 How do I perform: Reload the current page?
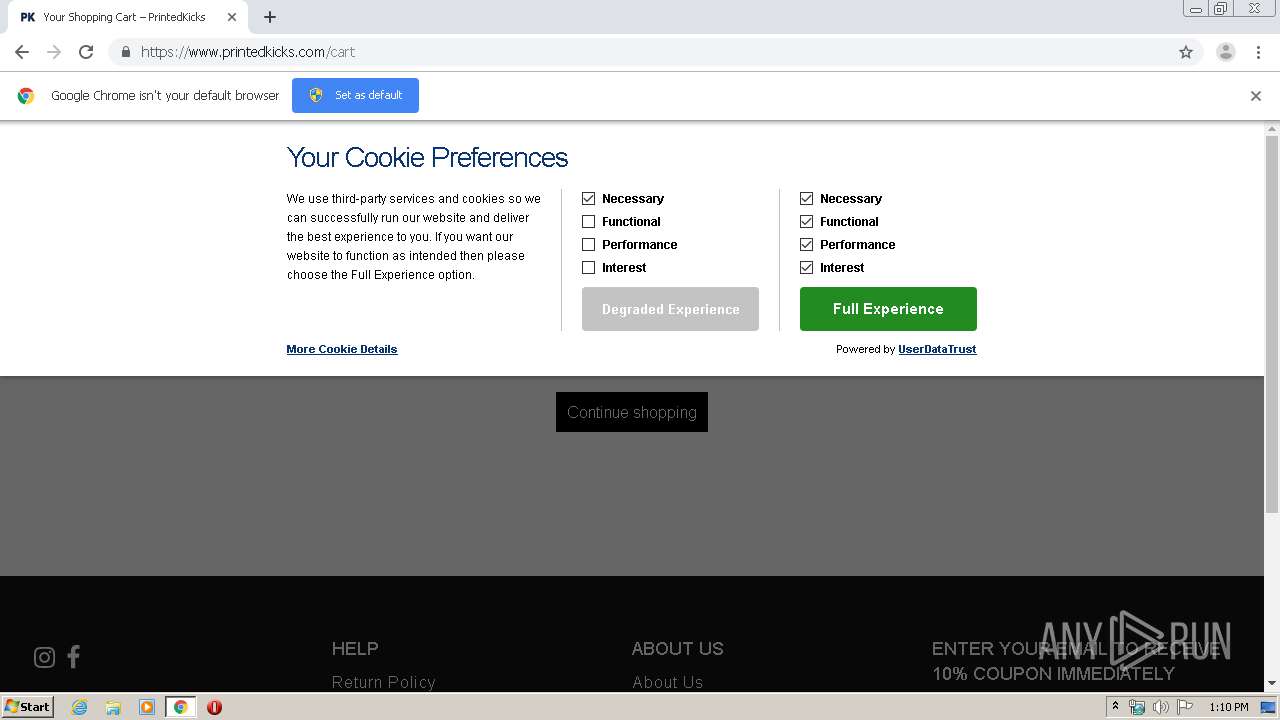pyautogui.click(x=86, y=52)
